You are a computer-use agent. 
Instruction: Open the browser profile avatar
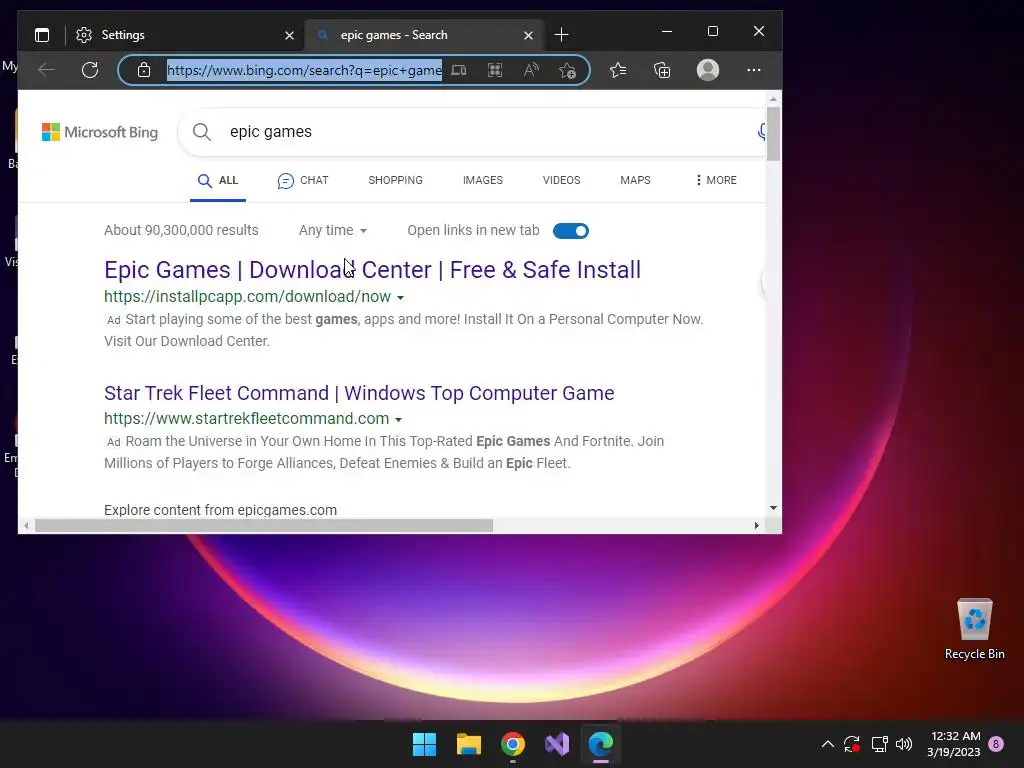[x=708, y=70]
